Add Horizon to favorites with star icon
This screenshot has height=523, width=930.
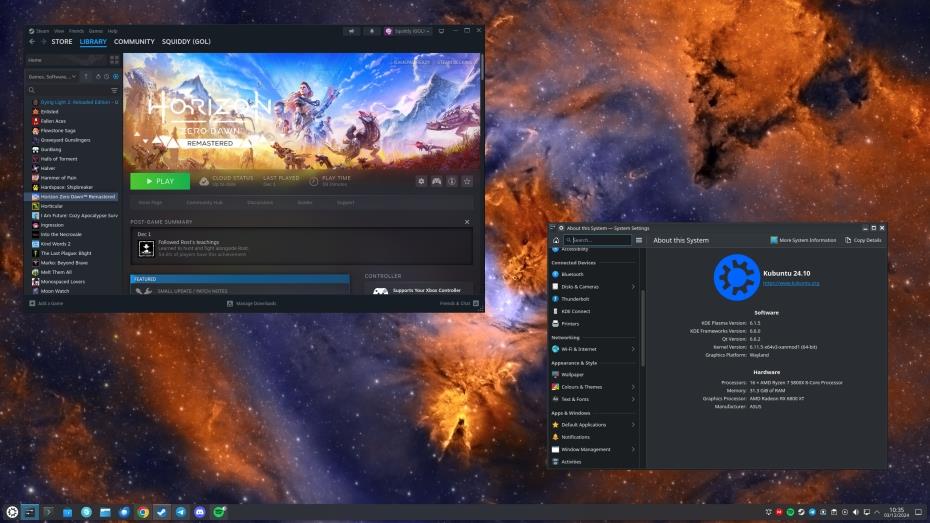[x=467, y=181]
